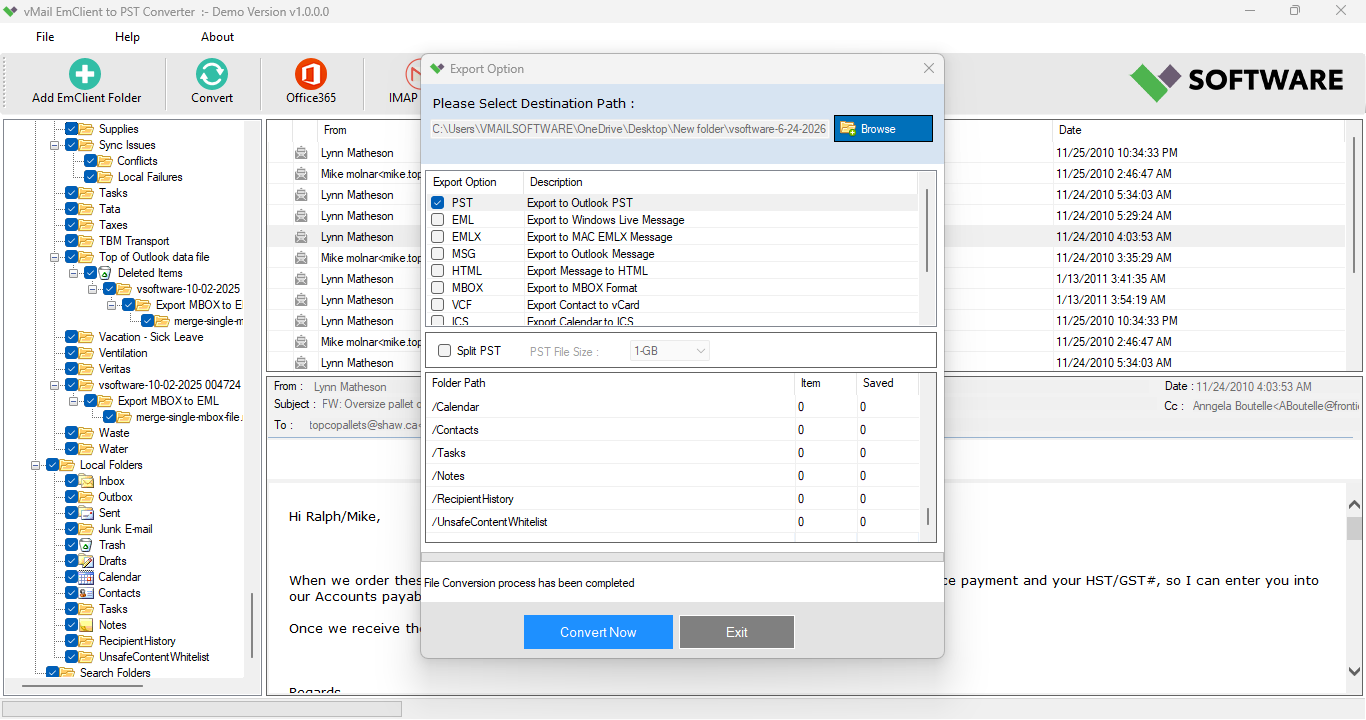Click the destination path input field
This screenshot has width=1366, height=720.
point(630,129)
